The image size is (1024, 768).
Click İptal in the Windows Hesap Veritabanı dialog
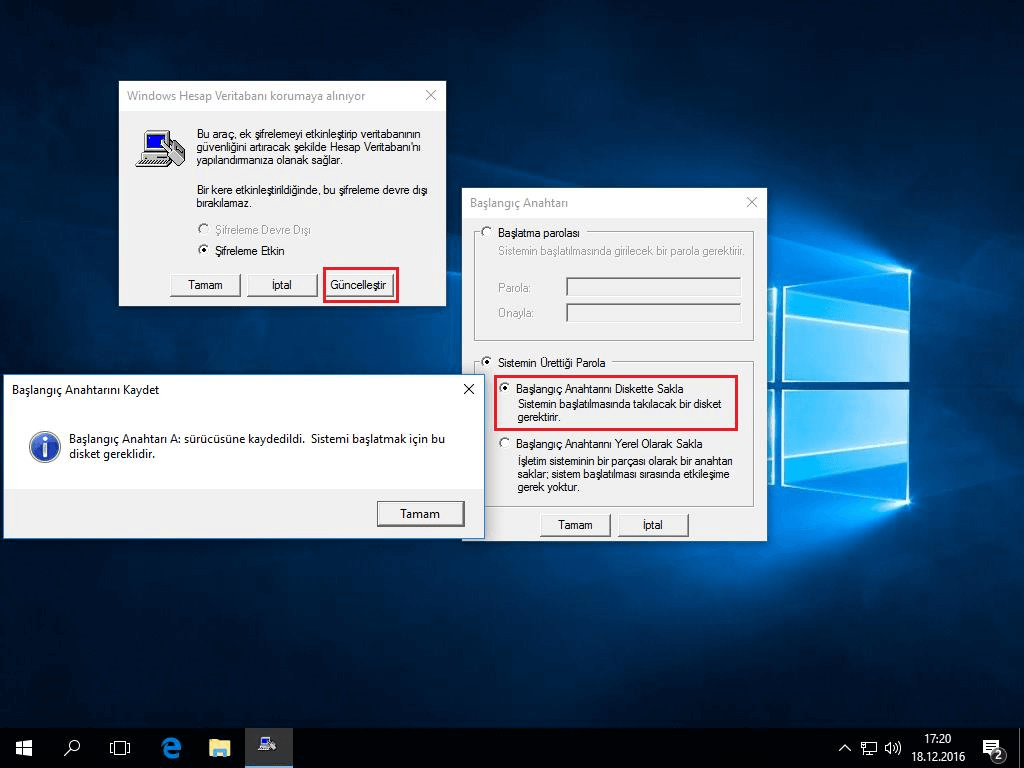coord(282,285)
